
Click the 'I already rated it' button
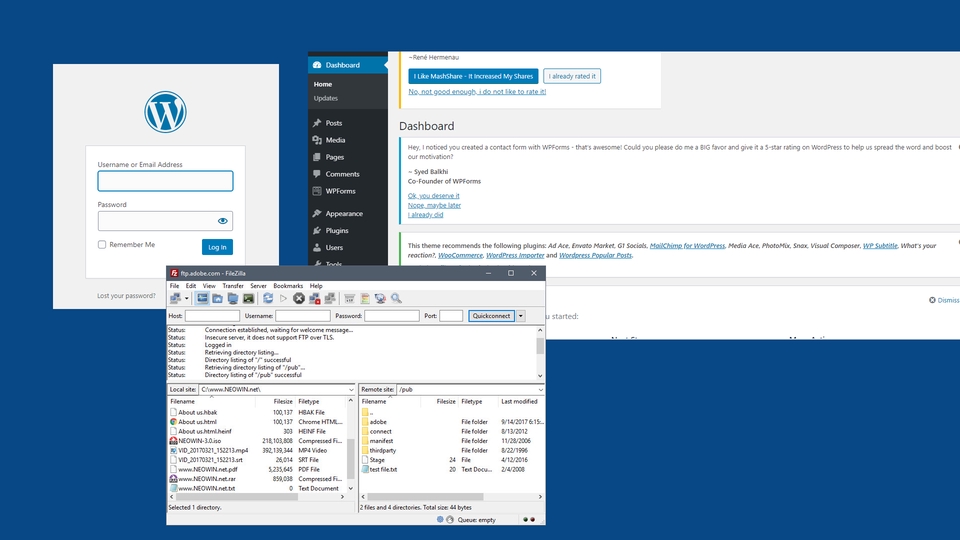tap(572, 76)
